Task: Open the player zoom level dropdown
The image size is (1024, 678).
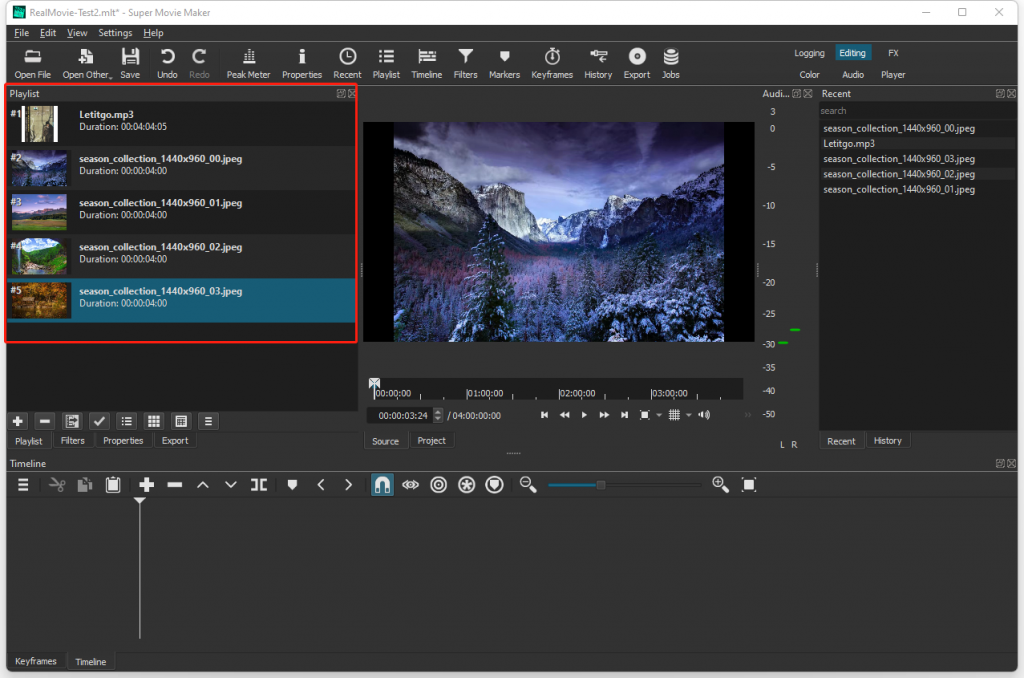Action: [659, 415]
